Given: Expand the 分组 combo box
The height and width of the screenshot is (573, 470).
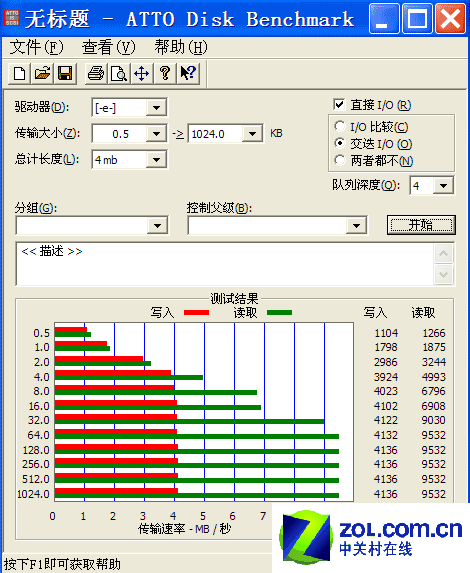Looking at the screenshot, I should tap(157, 225).
